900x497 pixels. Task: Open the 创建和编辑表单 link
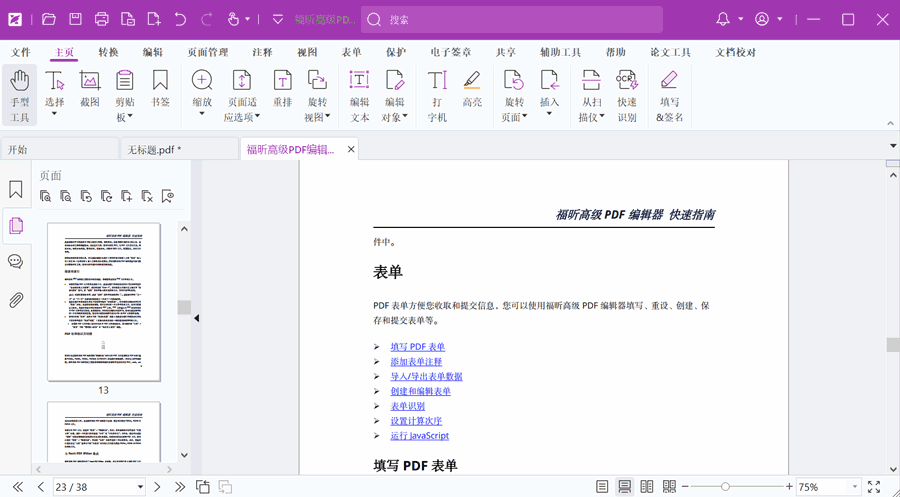[x=421, y=391]
